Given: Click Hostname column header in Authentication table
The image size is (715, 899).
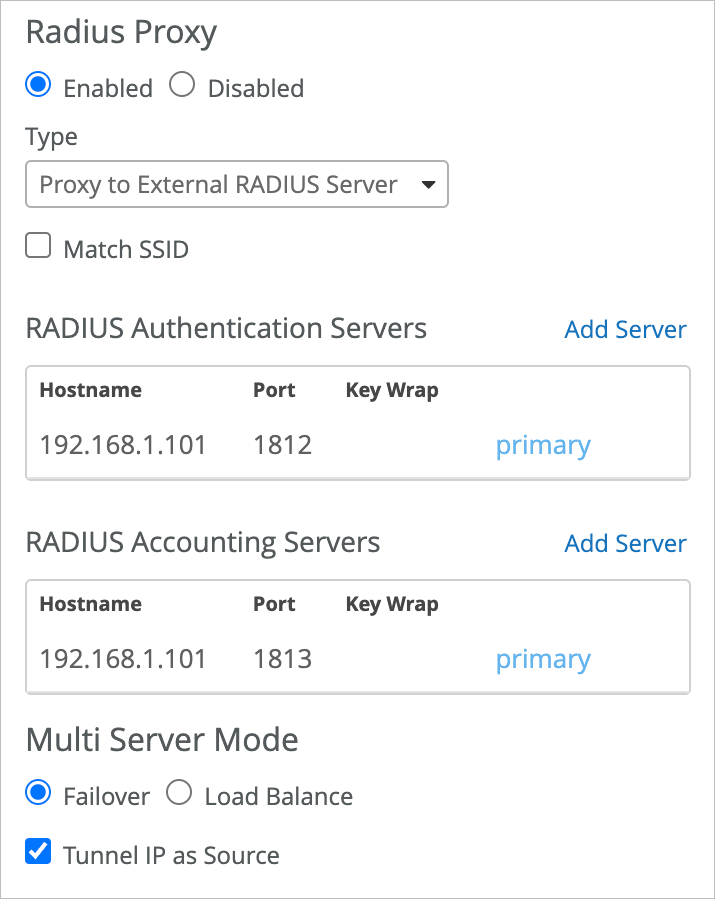Looking at the screenshot, I should [90, 390].
